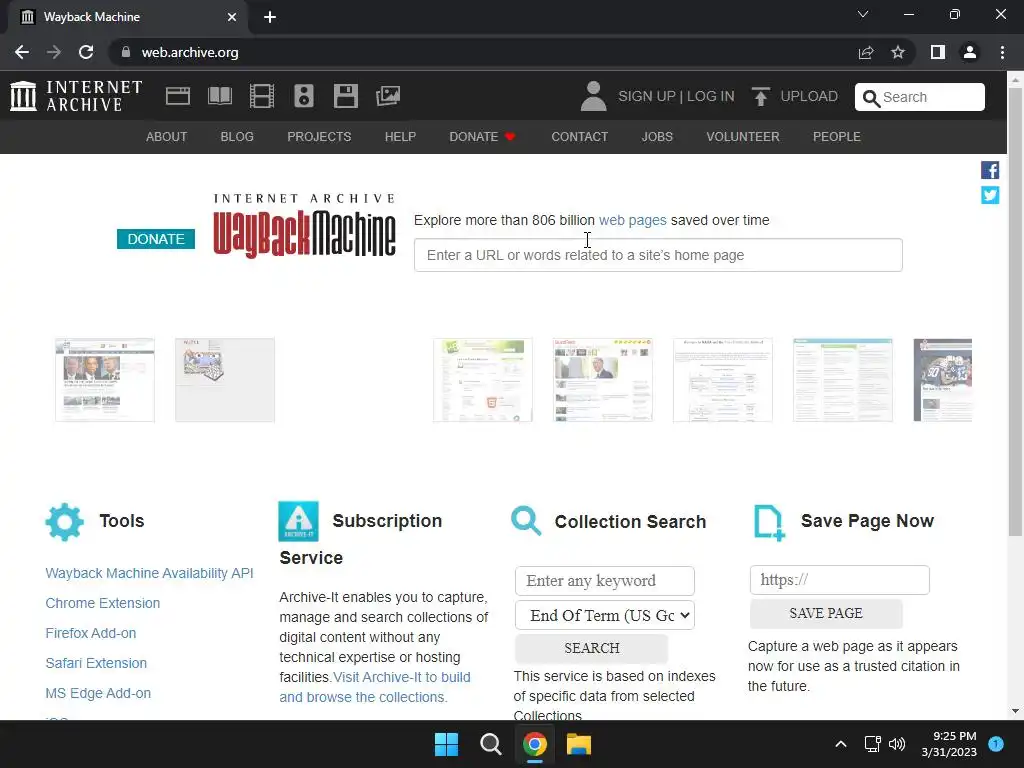Viewport: 1024px width, 768px height.
Task: Open the PROJECTS menu item
Action: [x=319, y=136]
